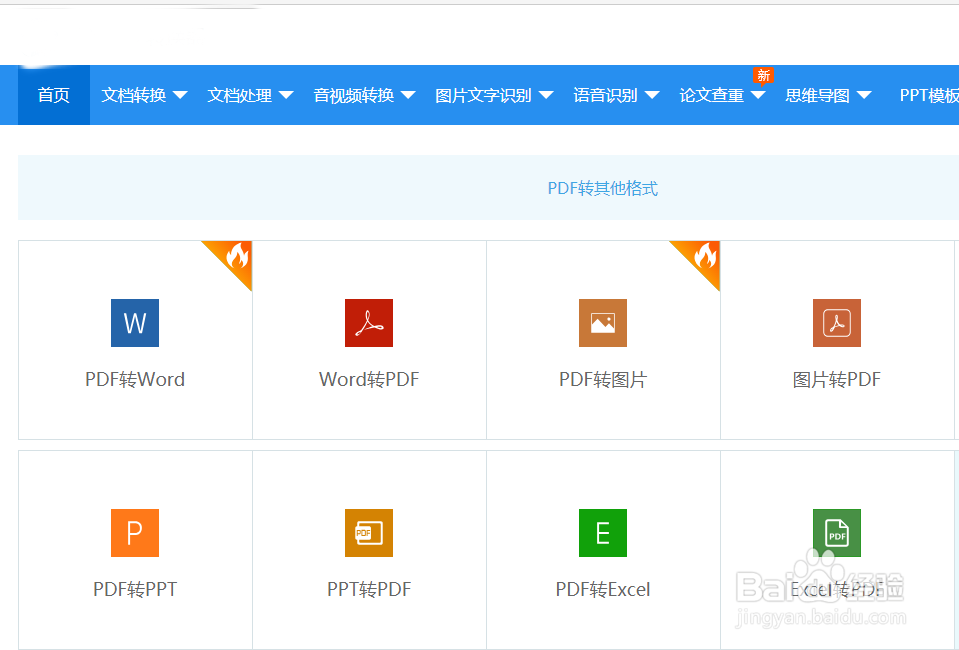Open the PDF转图片 text link
The height and width of the screenshot is (650, 959).
click(603, 380)
